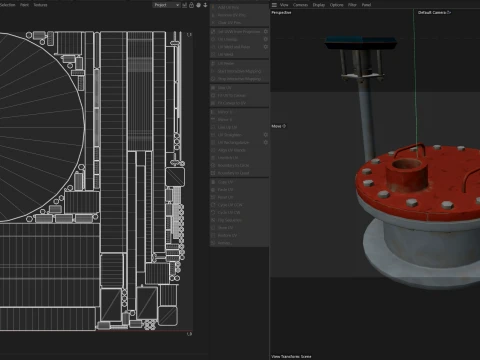Screen dimensions: 480x360
Task: Choose Stop Interactive Mapping
Action: tap(239, 79)
